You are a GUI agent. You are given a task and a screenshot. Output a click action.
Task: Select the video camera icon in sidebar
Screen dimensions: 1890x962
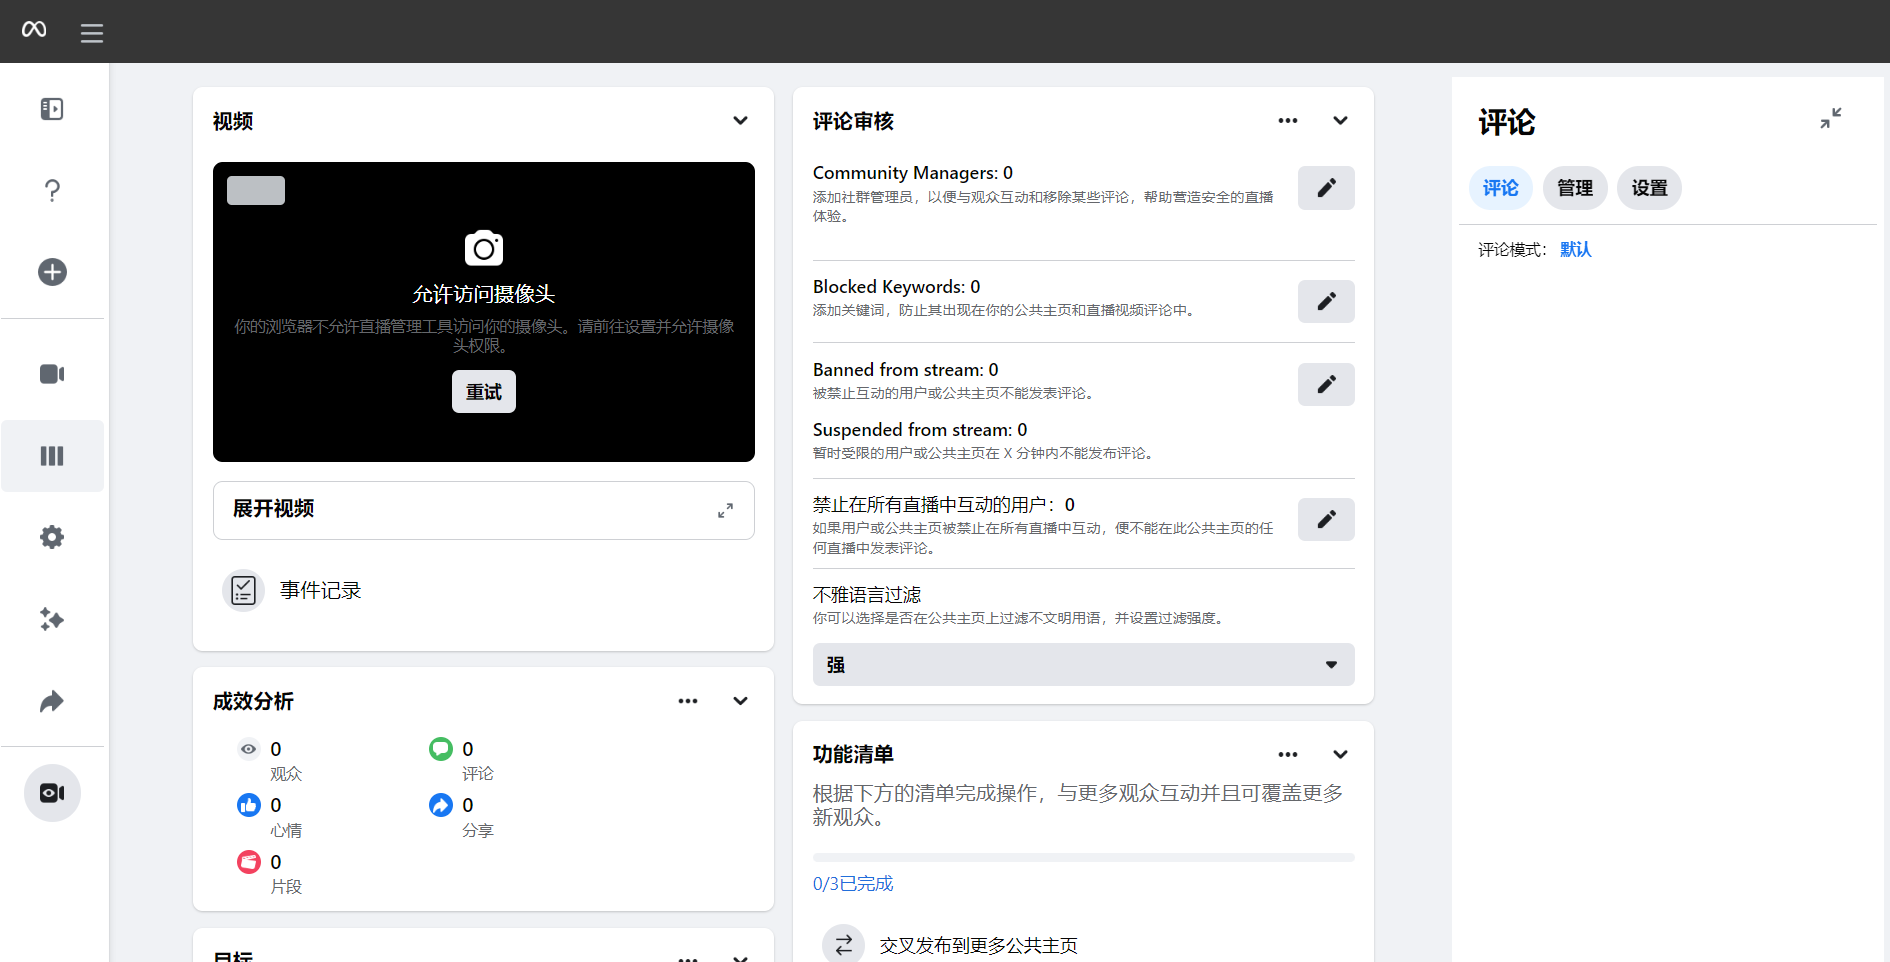tap(52, 373)
